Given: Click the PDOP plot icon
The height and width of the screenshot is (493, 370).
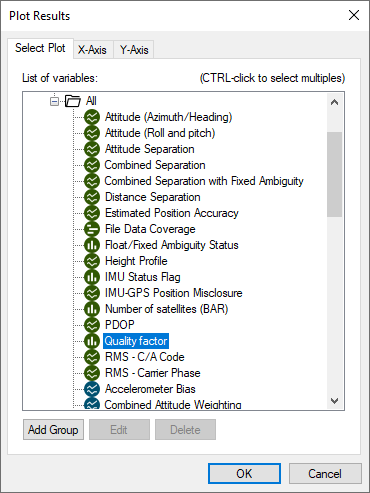Looking at the screenshot, I should click(x=92, y=325).
